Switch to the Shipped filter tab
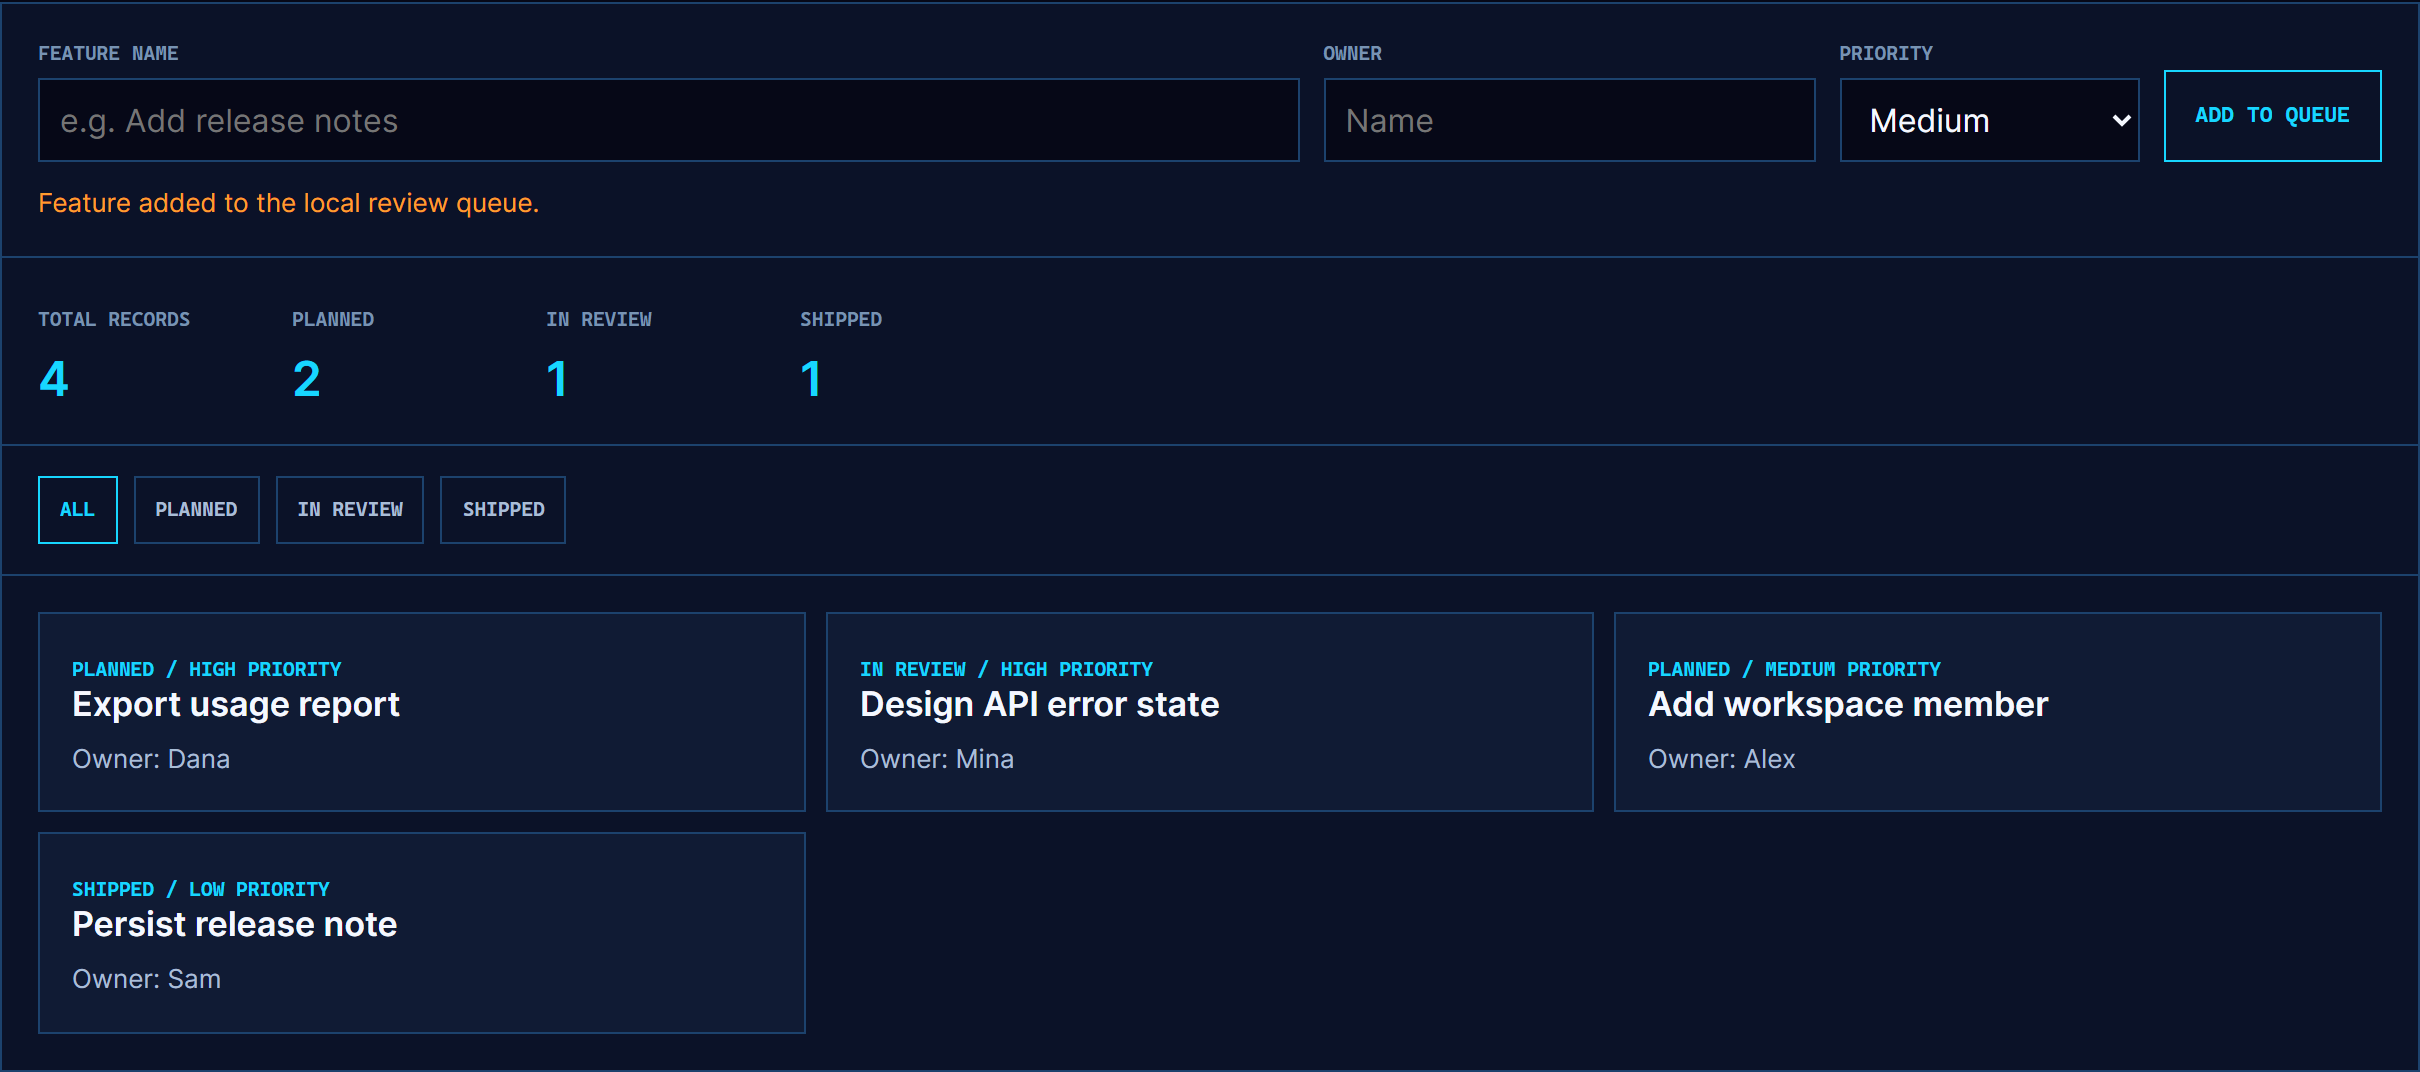2420x1072 pixels. pos(503,510)
